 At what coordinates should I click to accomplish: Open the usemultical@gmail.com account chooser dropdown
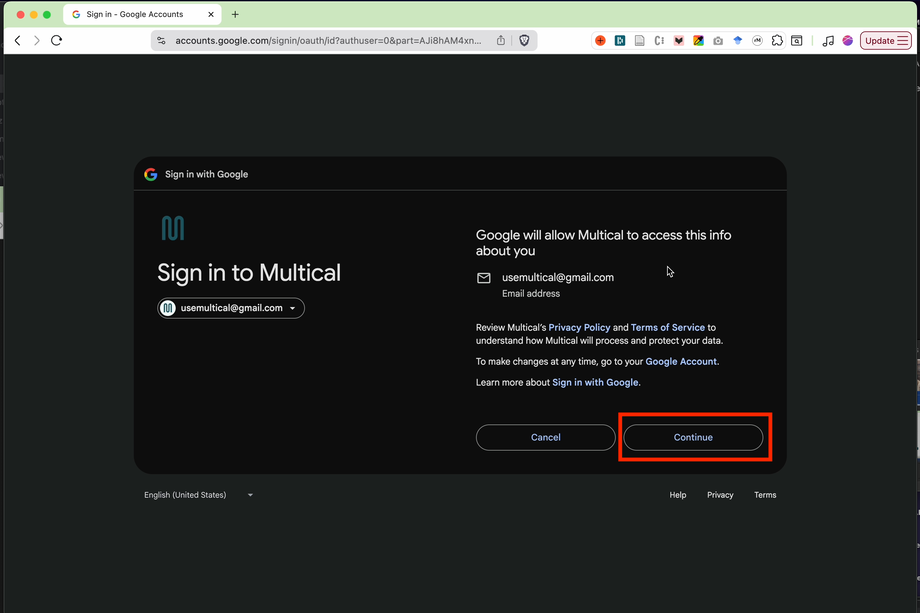point(230,307)
